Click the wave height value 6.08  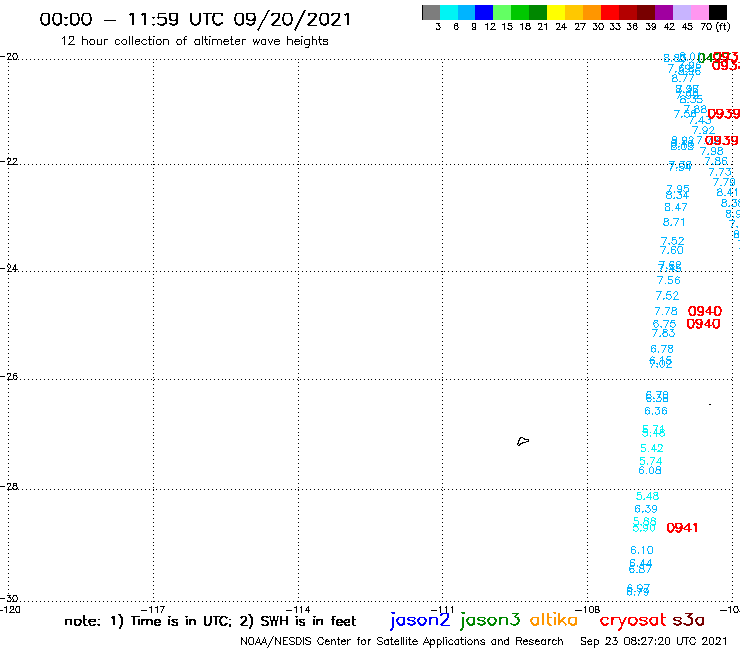point(650,471)
